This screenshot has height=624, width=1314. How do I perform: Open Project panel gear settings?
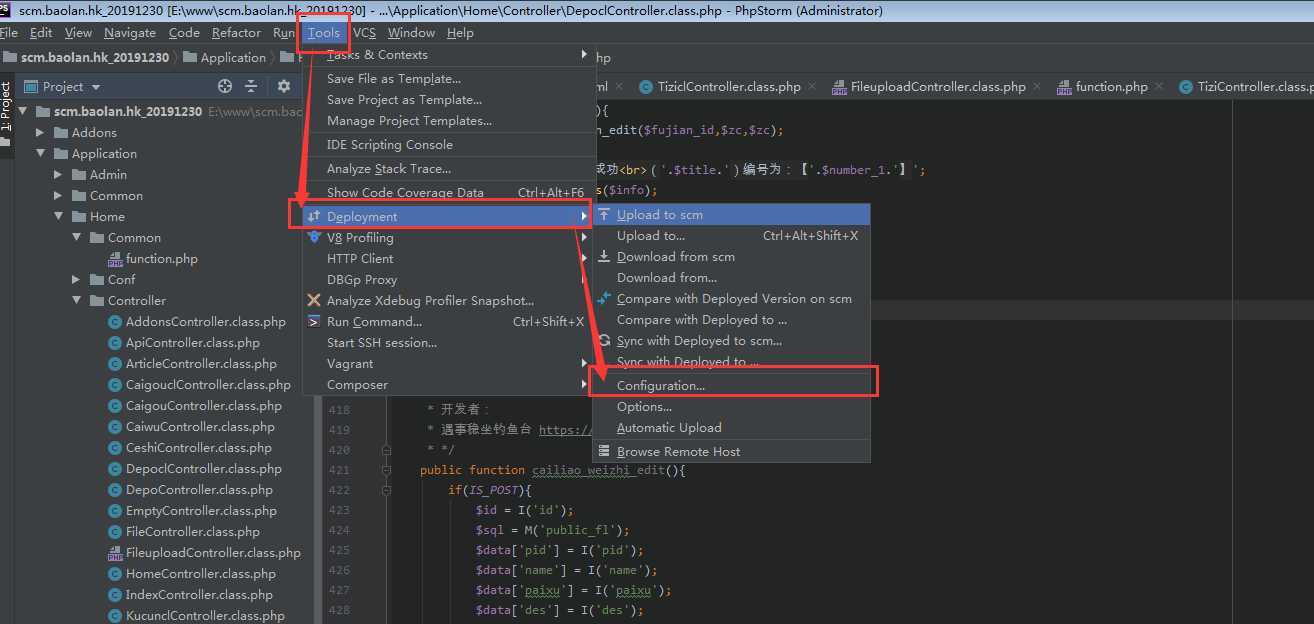tap(284, 86)
